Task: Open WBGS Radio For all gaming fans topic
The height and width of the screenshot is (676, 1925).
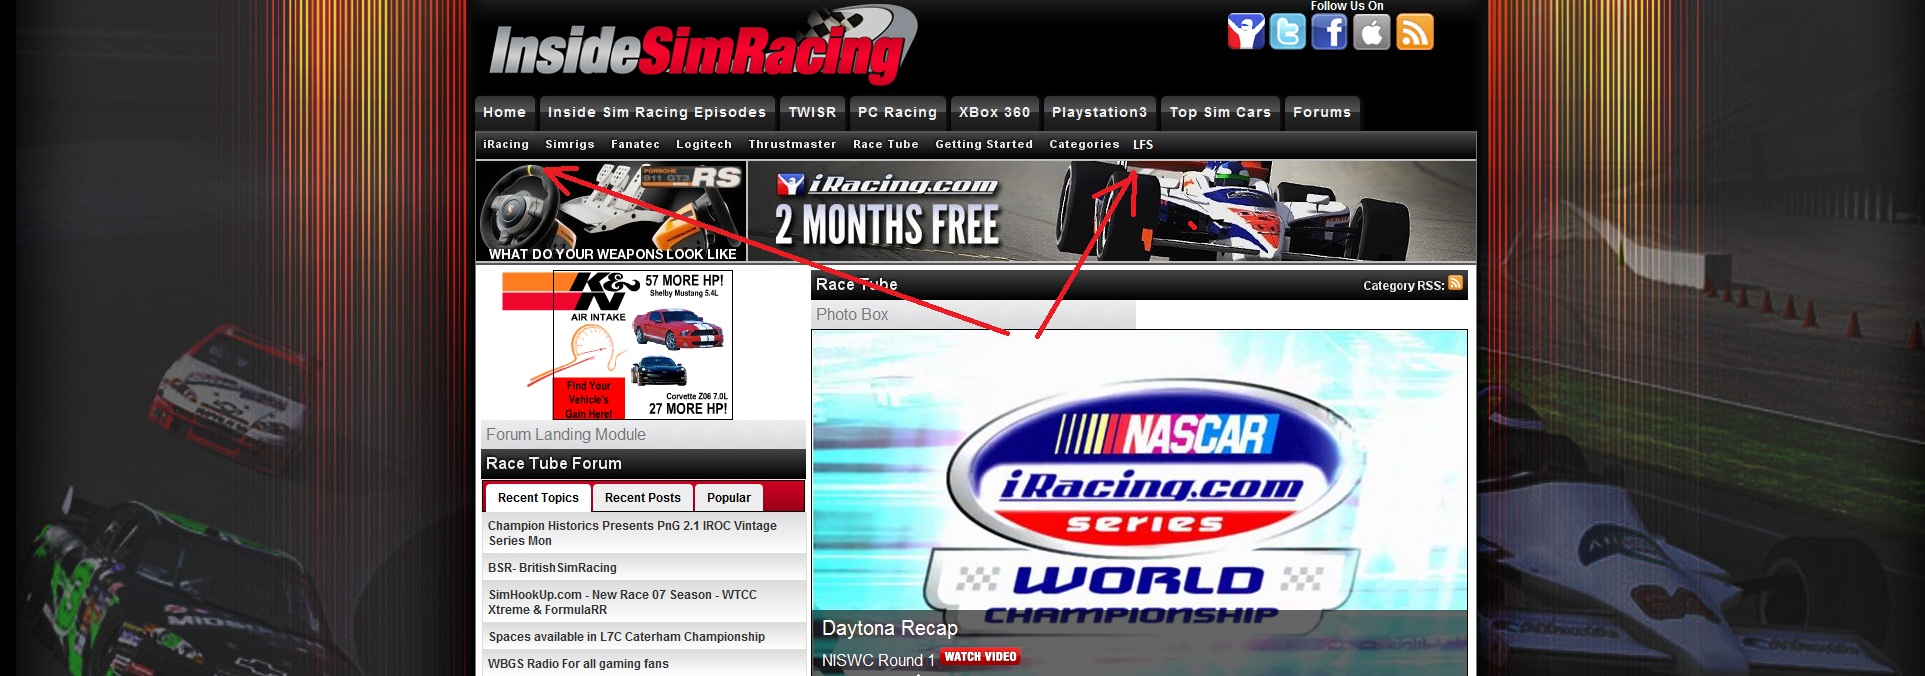Action: click(x=578, y=664)
